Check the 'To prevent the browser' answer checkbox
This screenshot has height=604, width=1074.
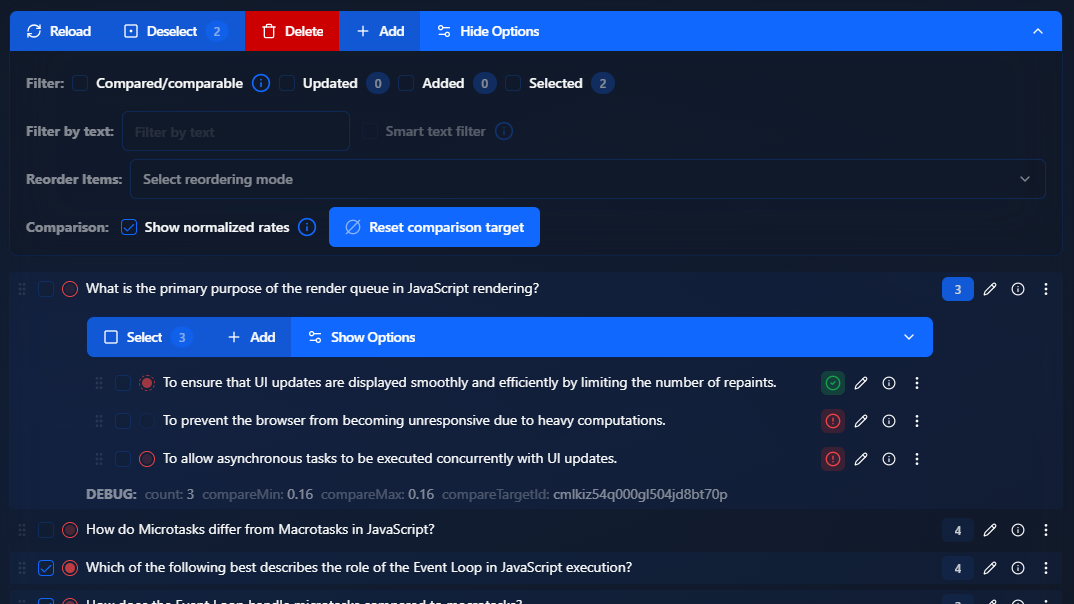(123, 421)
